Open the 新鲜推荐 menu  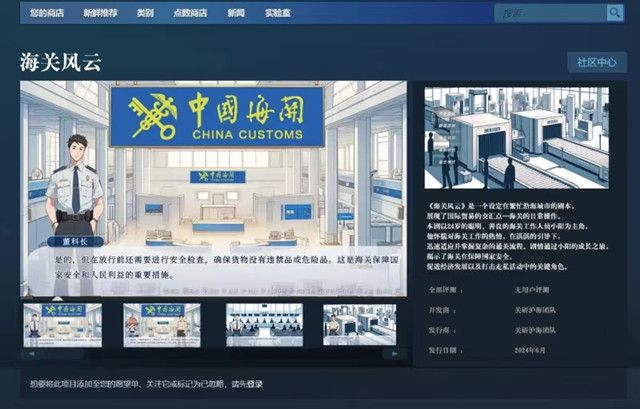[100, 13]
